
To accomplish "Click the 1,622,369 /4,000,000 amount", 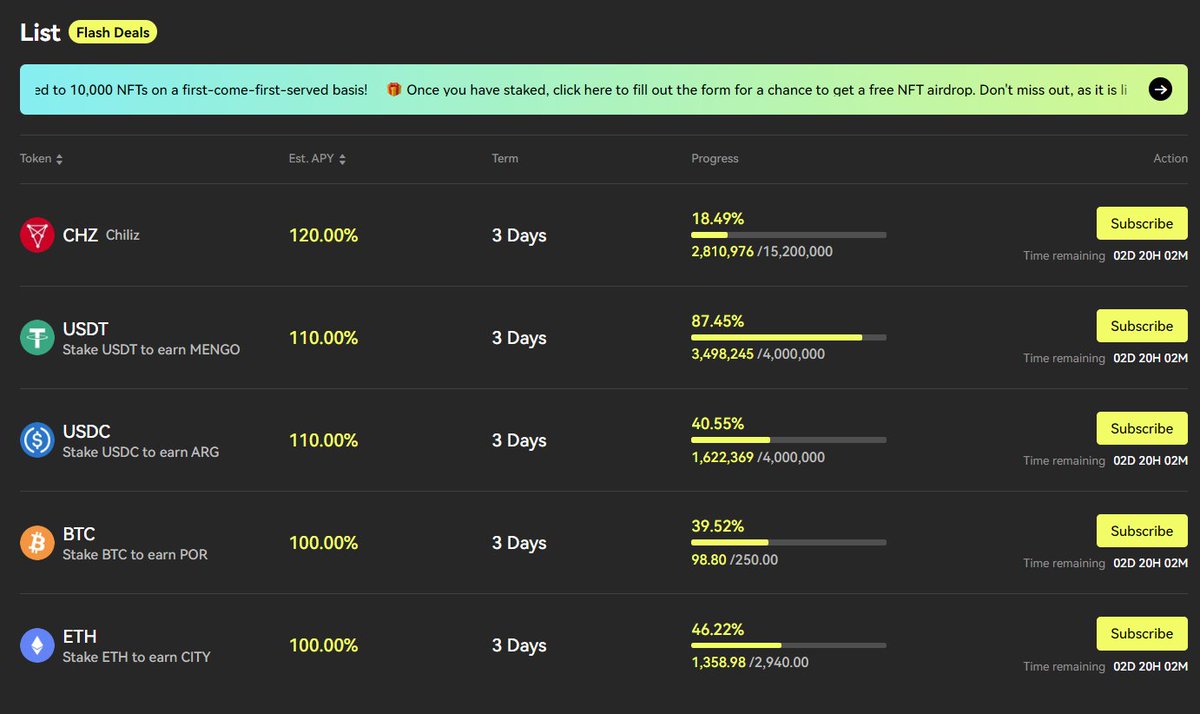I will [x=758, y=457].
